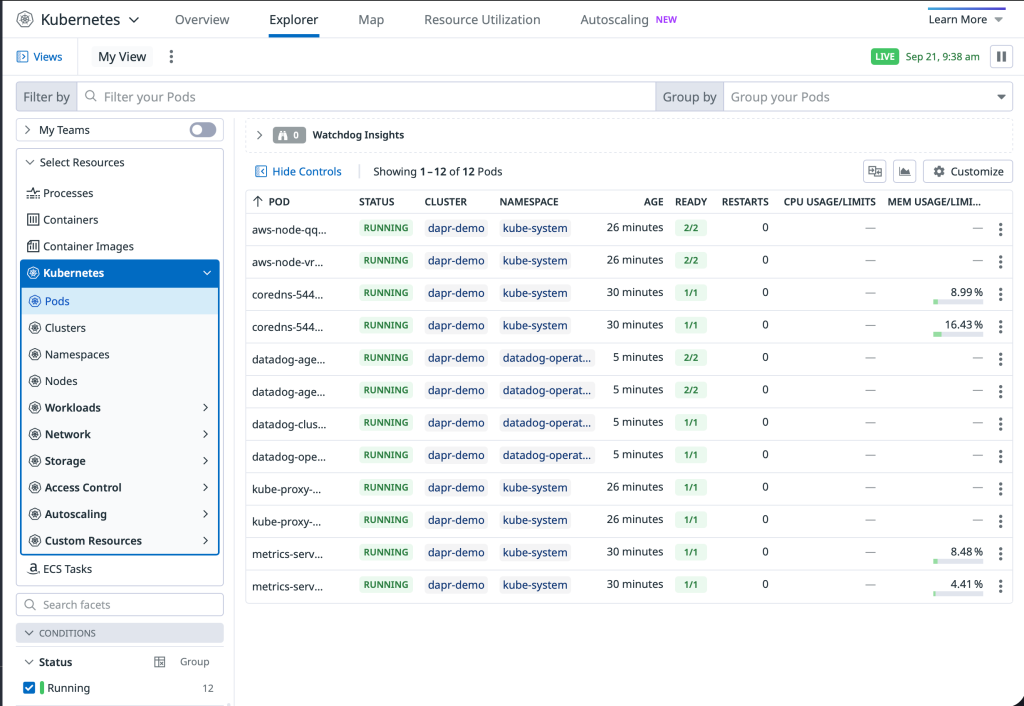Viewport: 1024px width, 706px height.
Task: Click the timeseries chart icon near Customize
Action: coord(904,170)
